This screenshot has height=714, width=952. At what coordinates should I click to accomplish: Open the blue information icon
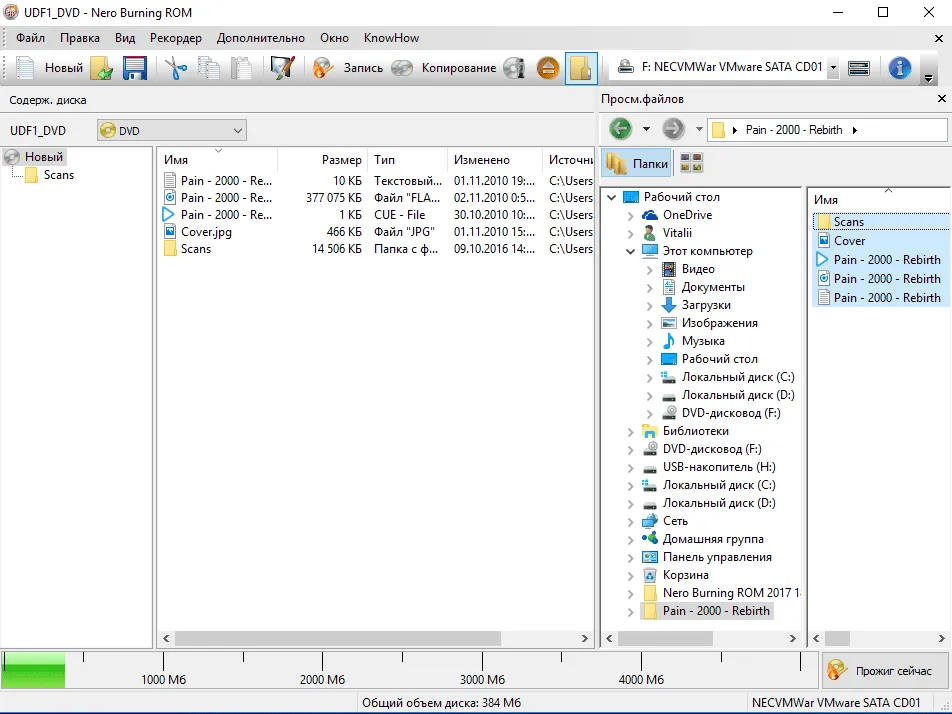[x=900, y=67]
